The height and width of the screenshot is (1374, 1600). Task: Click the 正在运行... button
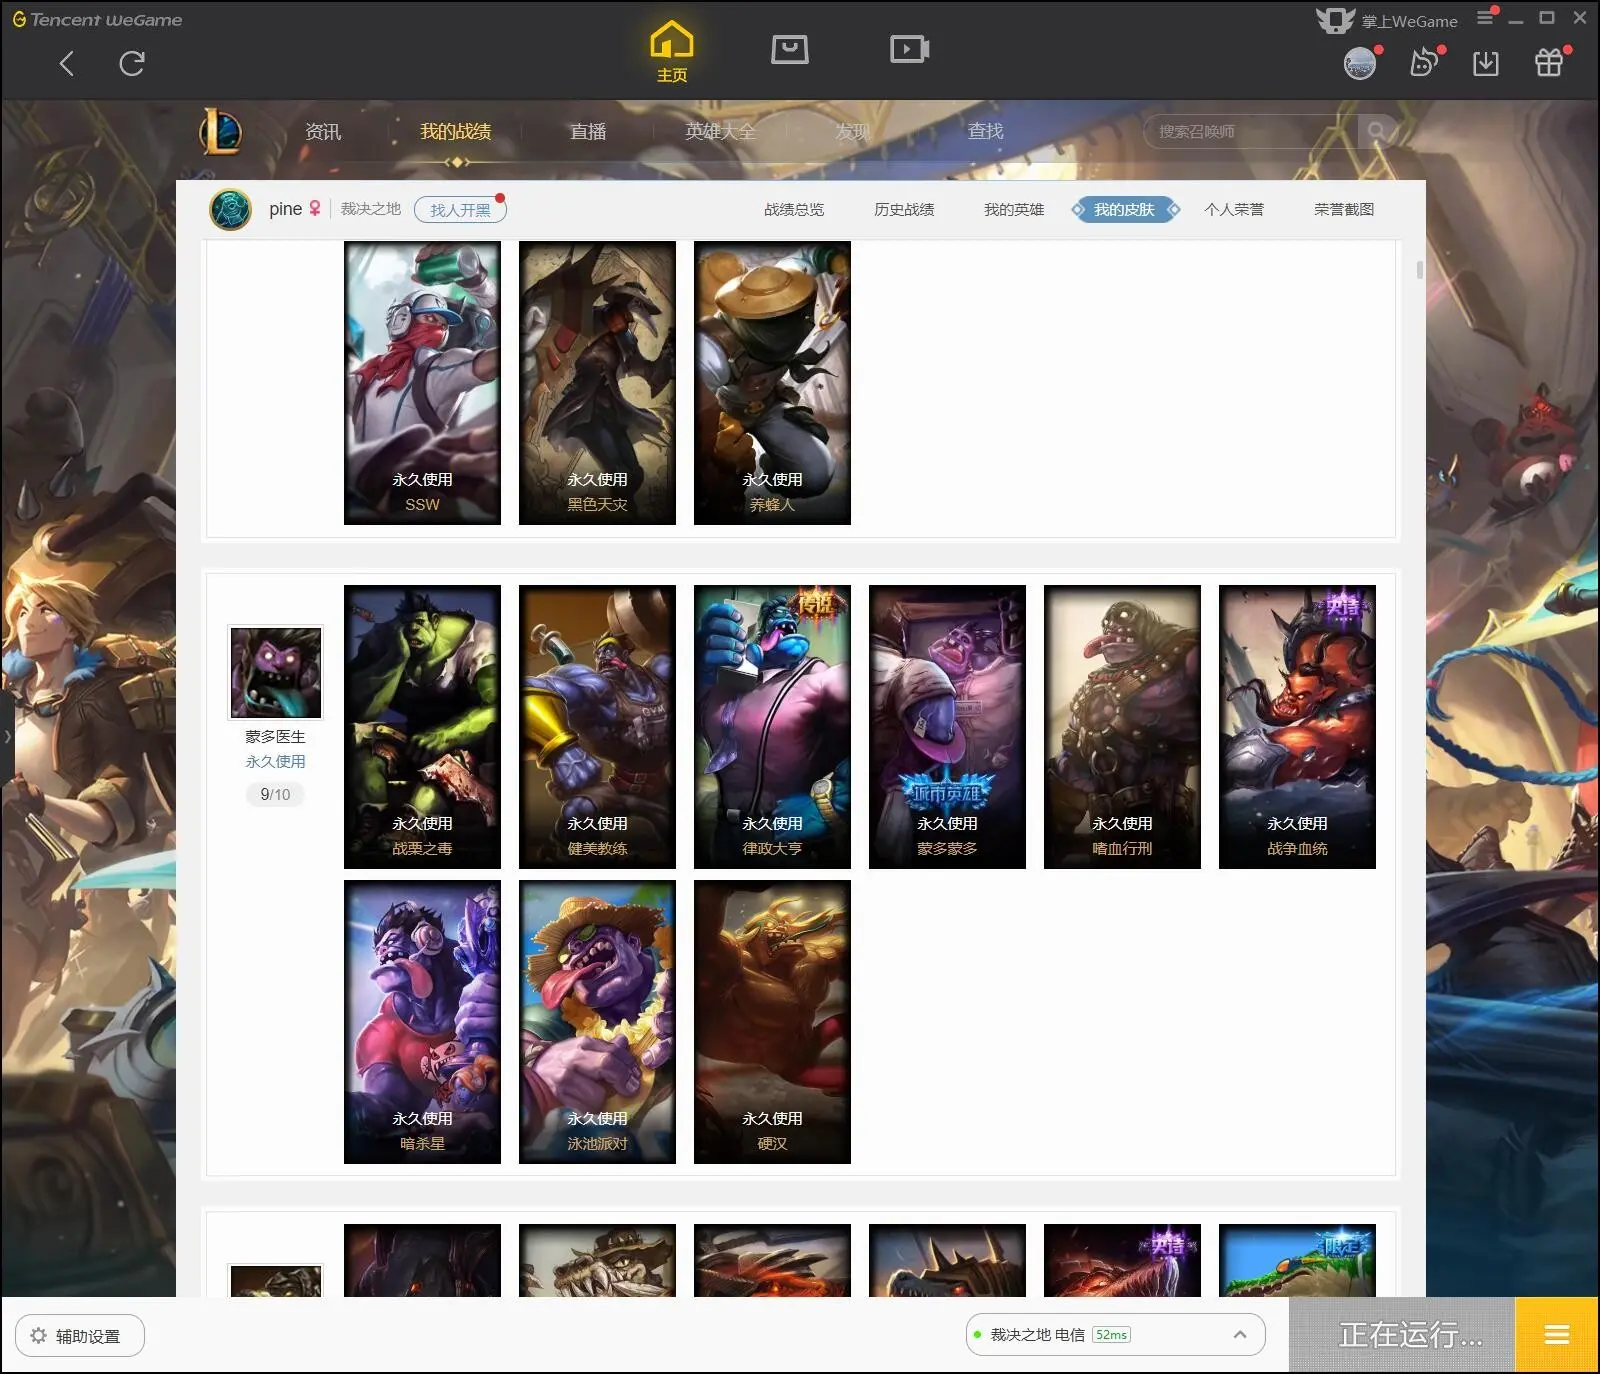[x=1402, y=1335]
